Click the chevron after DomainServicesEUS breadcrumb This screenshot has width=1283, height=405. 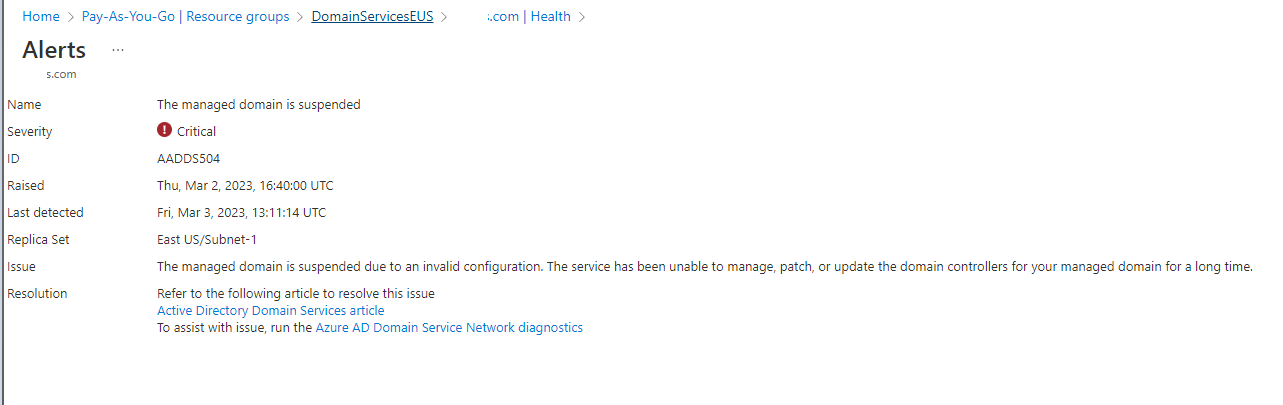[x=444, y=17]
